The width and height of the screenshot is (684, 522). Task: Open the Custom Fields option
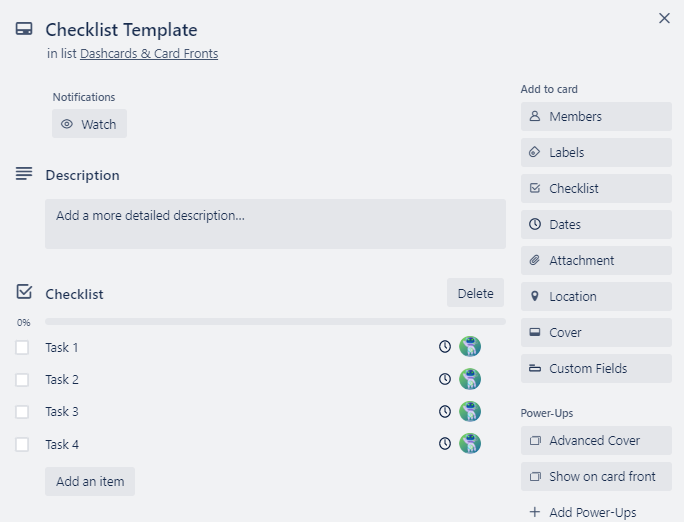tap(596, 369)
